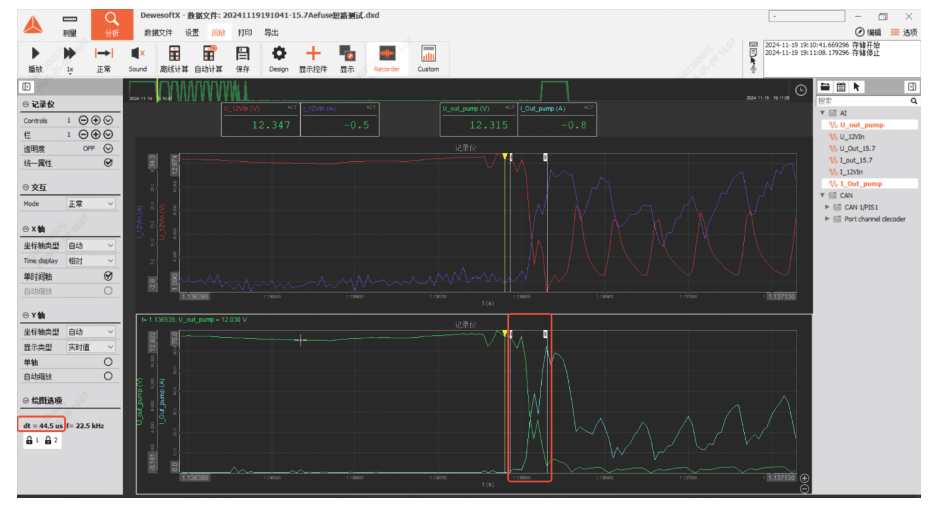
Task: Enable the Y-axis 自动缩放 option
Action: [x=108, y=377]
